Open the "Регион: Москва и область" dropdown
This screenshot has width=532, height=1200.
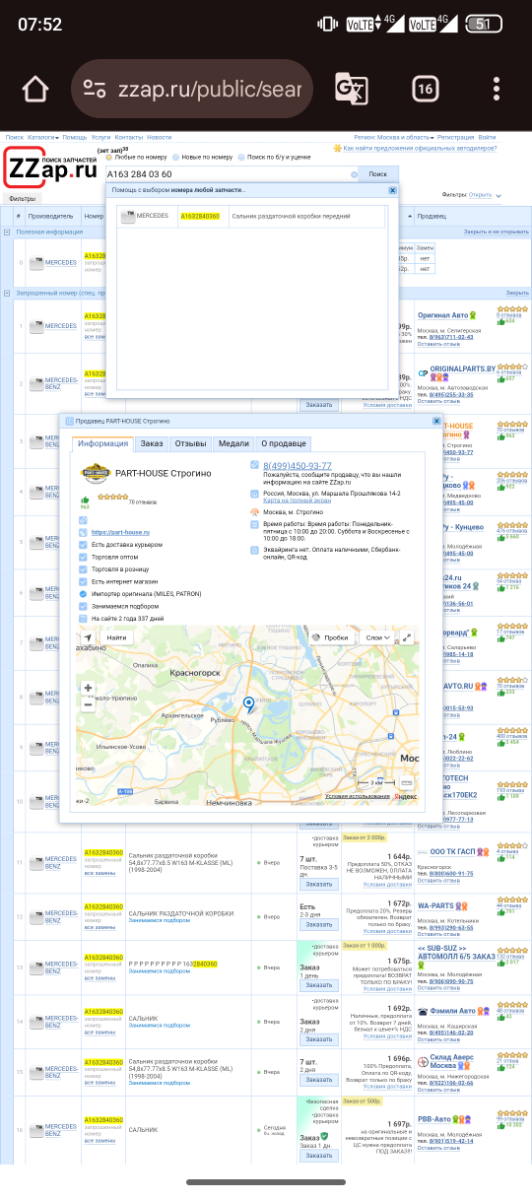tap(393, 137)
